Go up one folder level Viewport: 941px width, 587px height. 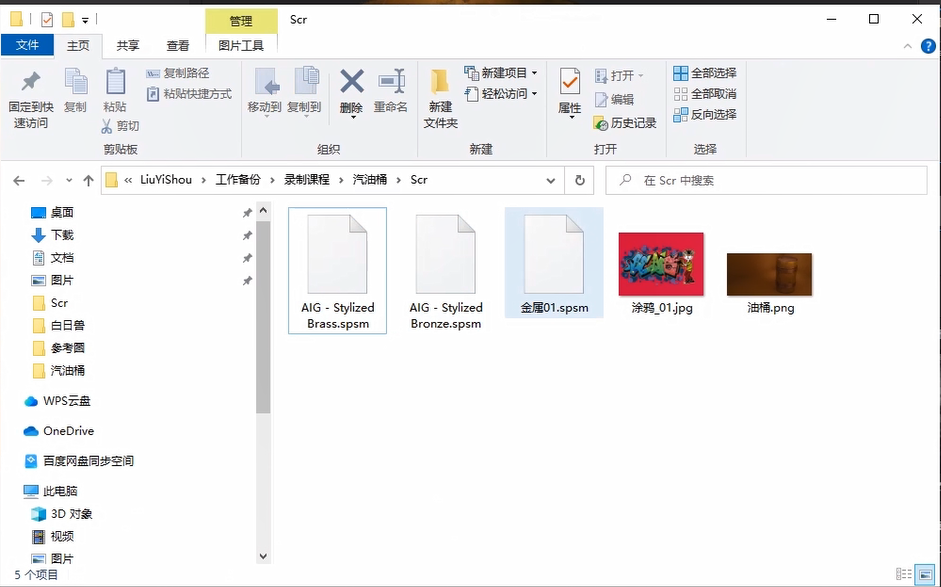click(x=88, y=180)
